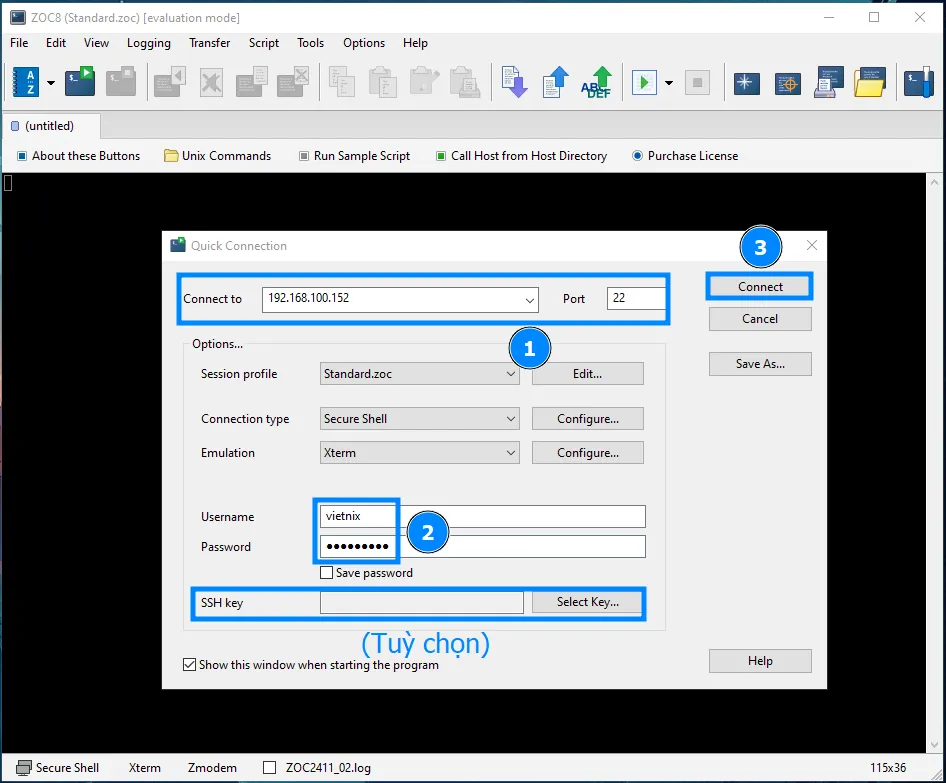The image size is (946, 783).
Task: Open the Script menu
Action: tap(264, 43)
